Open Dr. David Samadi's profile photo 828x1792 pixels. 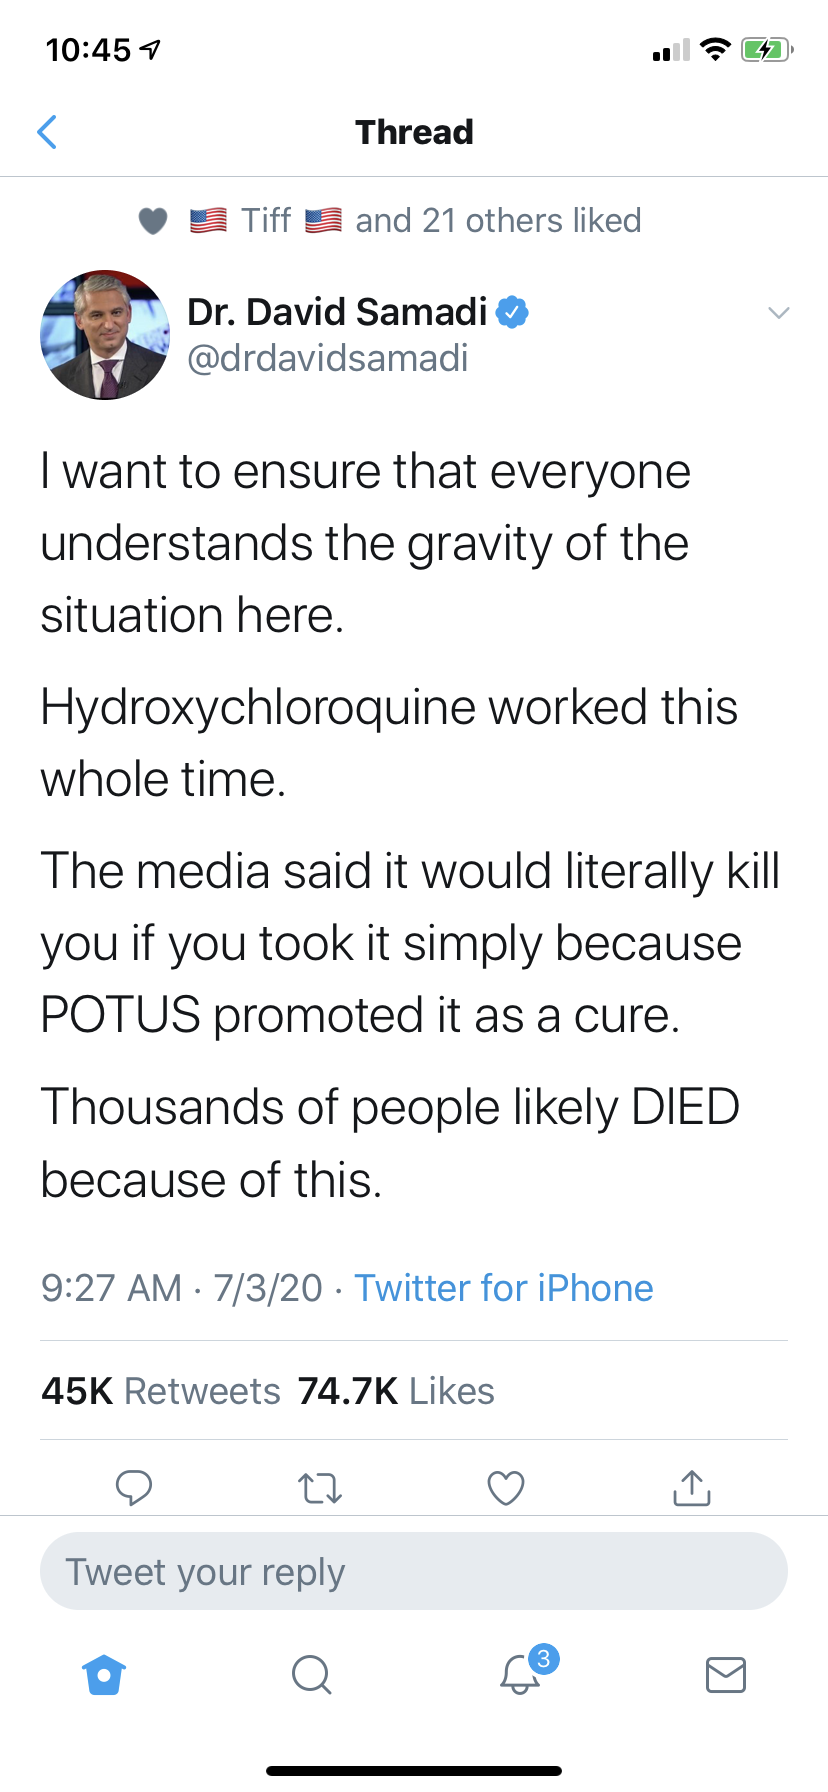tap(105, 335)
